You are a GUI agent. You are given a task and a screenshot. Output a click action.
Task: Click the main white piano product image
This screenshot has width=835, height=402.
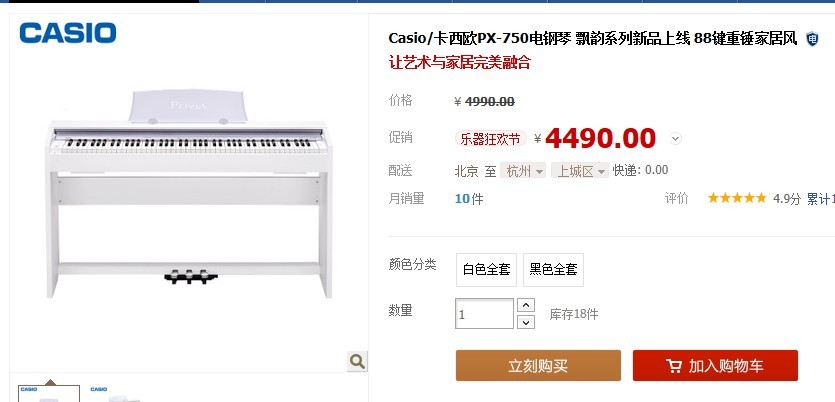[189, 194]
